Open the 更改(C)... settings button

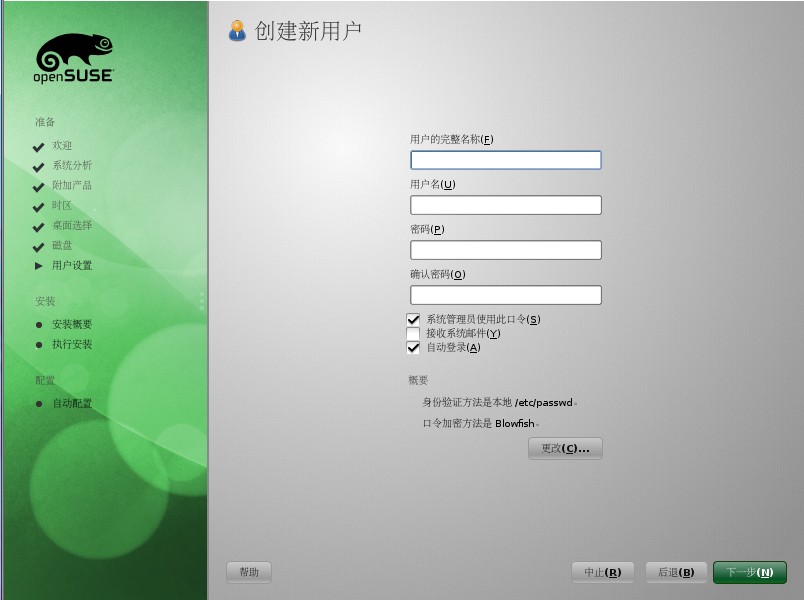(x=565, y=449)
